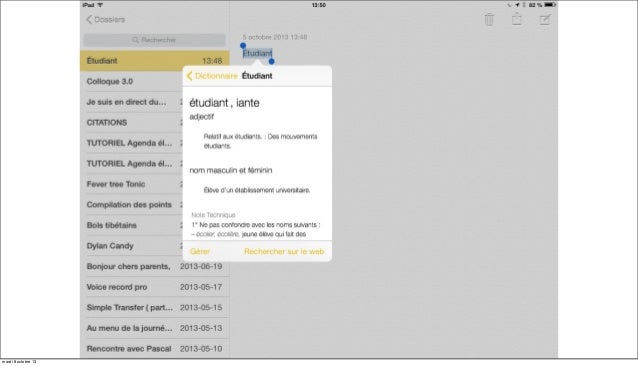The width and height of the screenshot is (638, 366).
Task: Tap the top selection handle above Étudiant
Action: [243, 46]
